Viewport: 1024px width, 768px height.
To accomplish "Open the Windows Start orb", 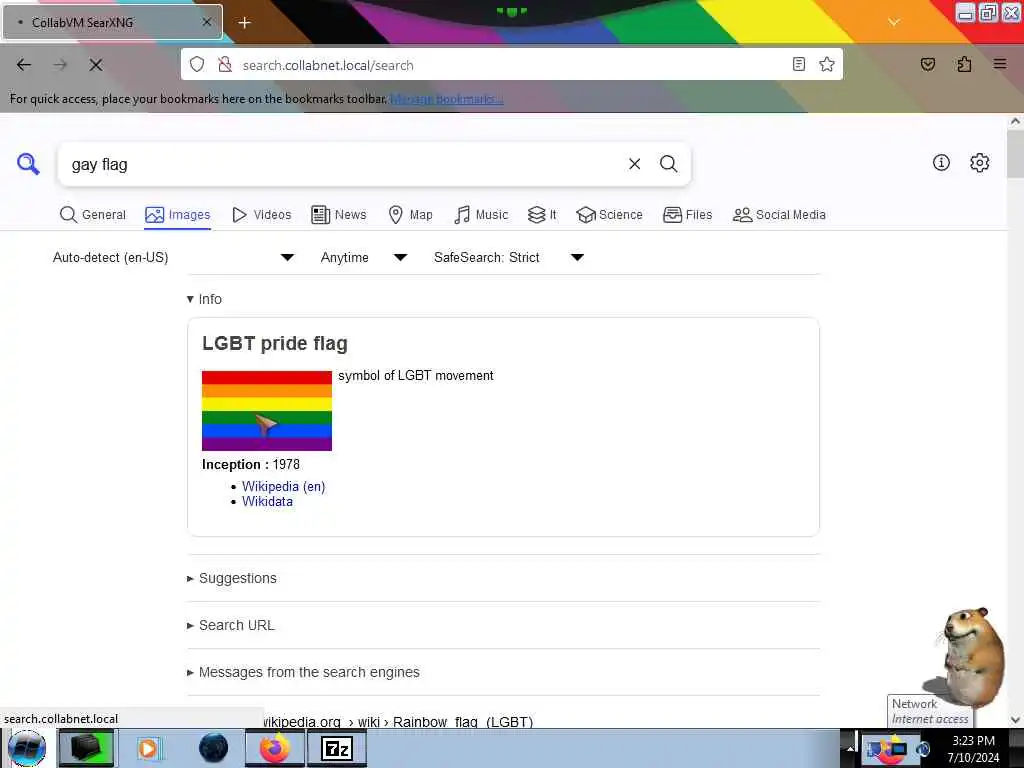I will tap(27, 748).
